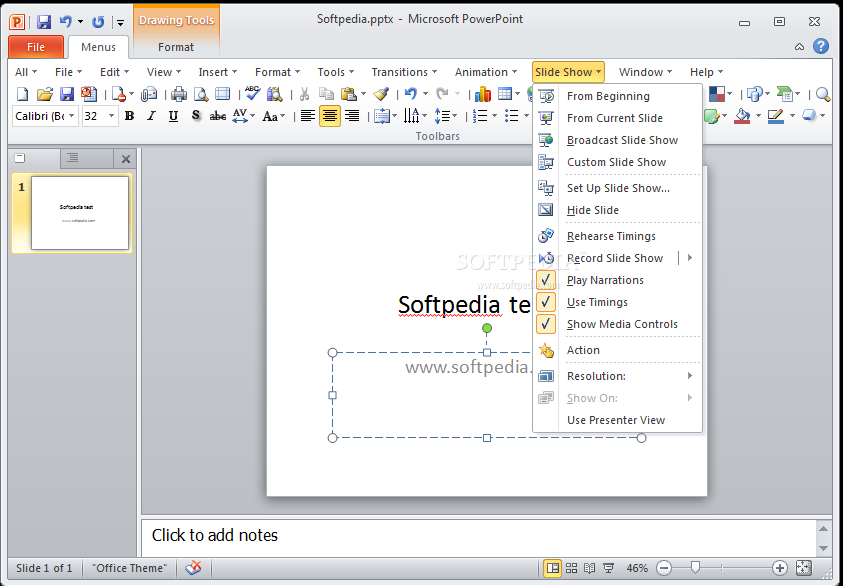The width and height of the screenshot is (843, 586).
Task: Open PowerPoint Help question mark icon
Action: tap(821, 46)
